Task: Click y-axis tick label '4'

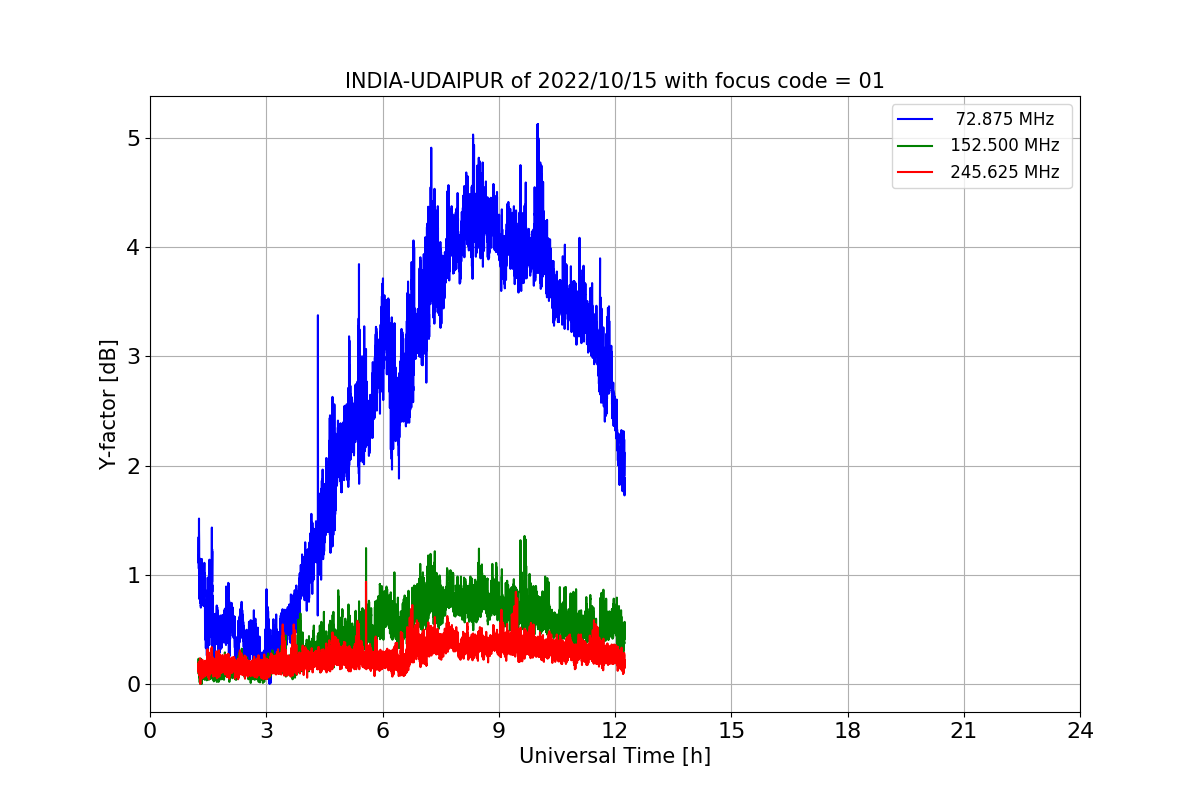Action: coord(134,247)
